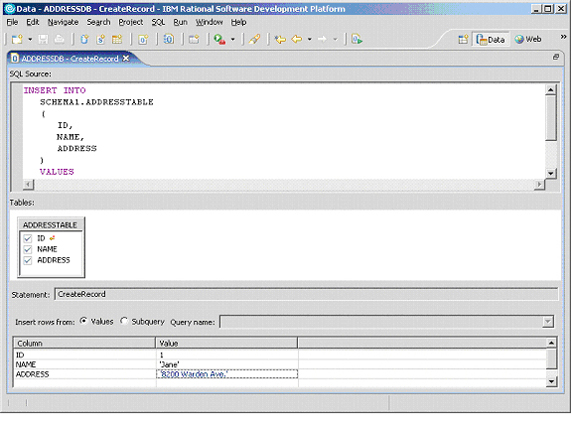
Task: Close the ADDRESSDB - CreateRecord tab
Action: [125, 58]
